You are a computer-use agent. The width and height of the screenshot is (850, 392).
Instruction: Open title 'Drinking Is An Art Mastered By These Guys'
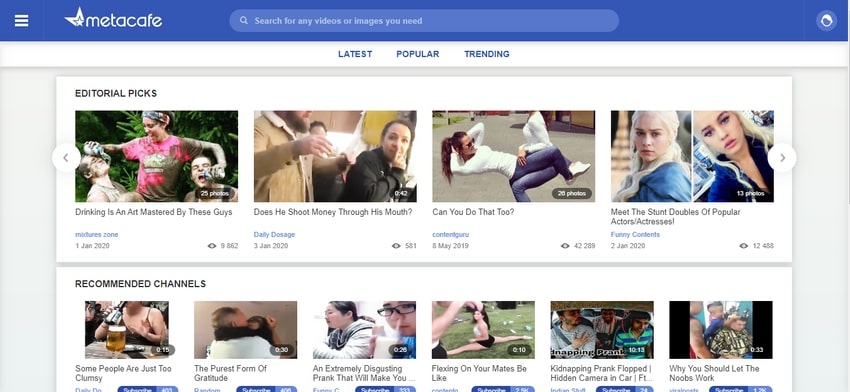point(154,212)
